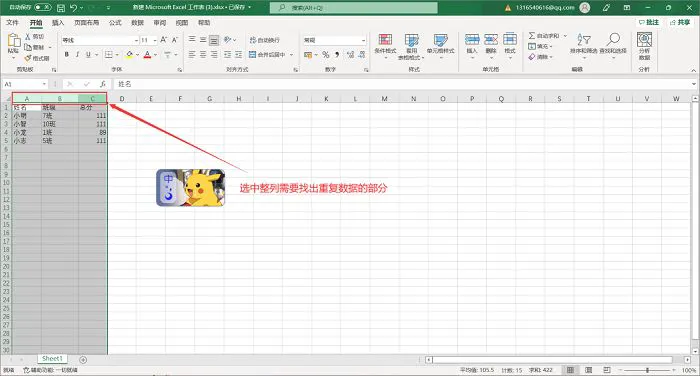Click the Analyze Data icon

644,40
